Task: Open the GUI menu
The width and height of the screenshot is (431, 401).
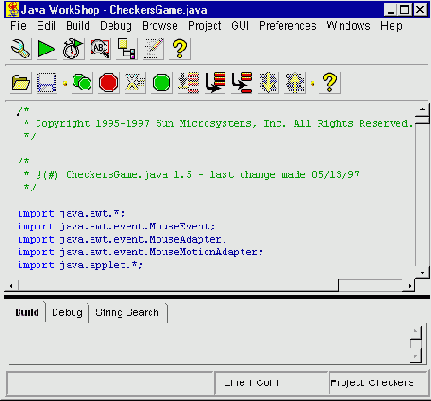Action: pyautogui.click(x=240, y=26)
